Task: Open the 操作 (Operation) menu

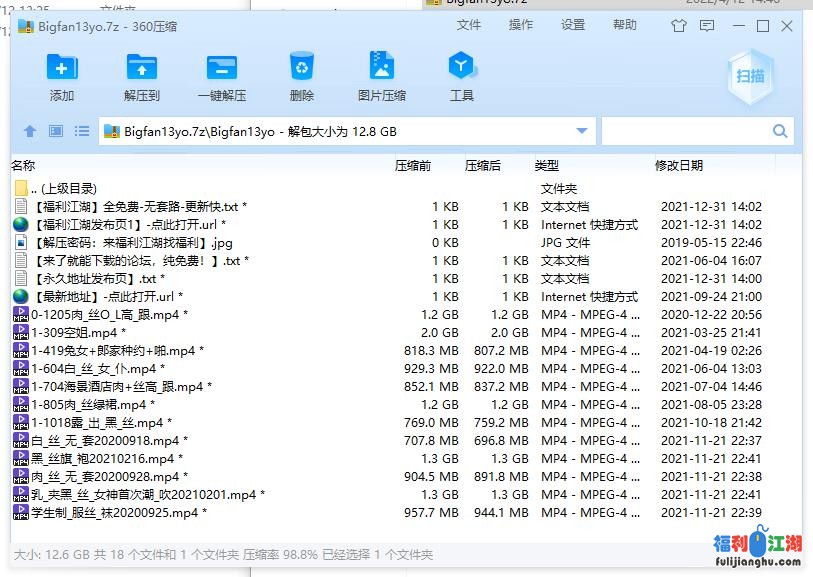Action: (521, 25)
